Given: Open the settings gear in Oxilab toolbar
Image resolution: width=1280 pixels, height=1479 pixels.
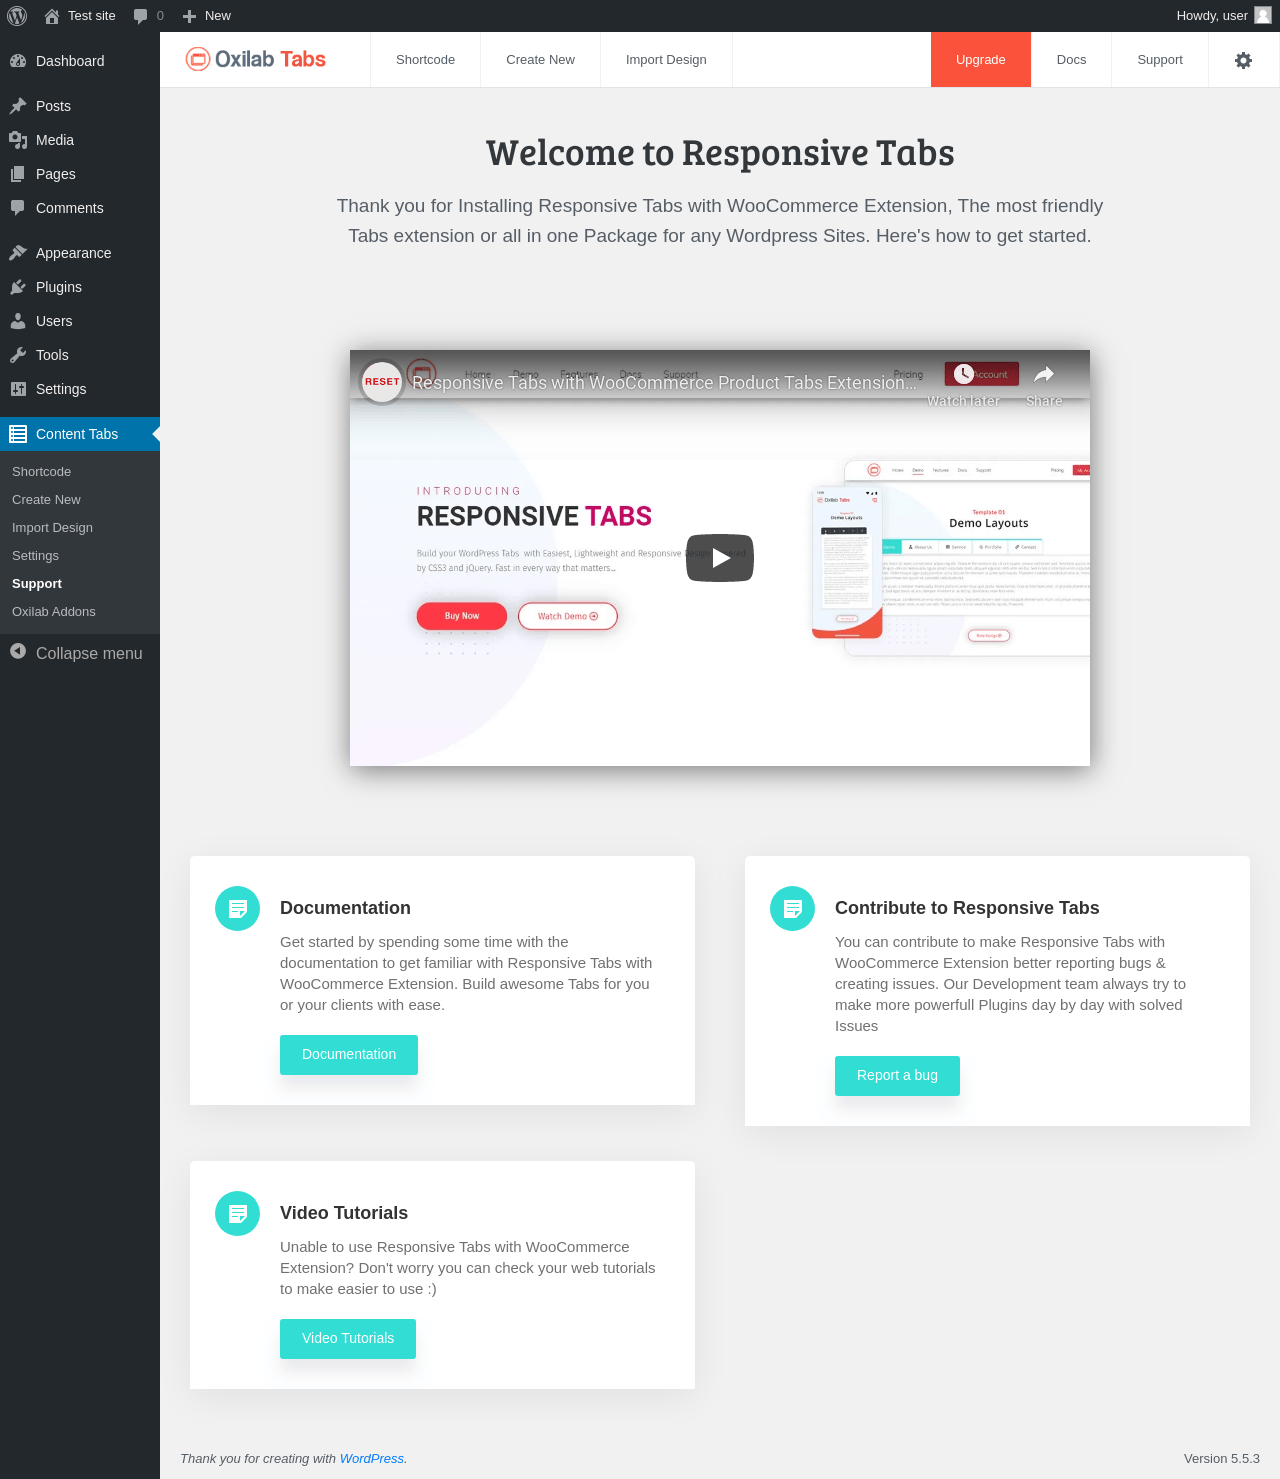Looking at the screenshot, I should 1243,60.
